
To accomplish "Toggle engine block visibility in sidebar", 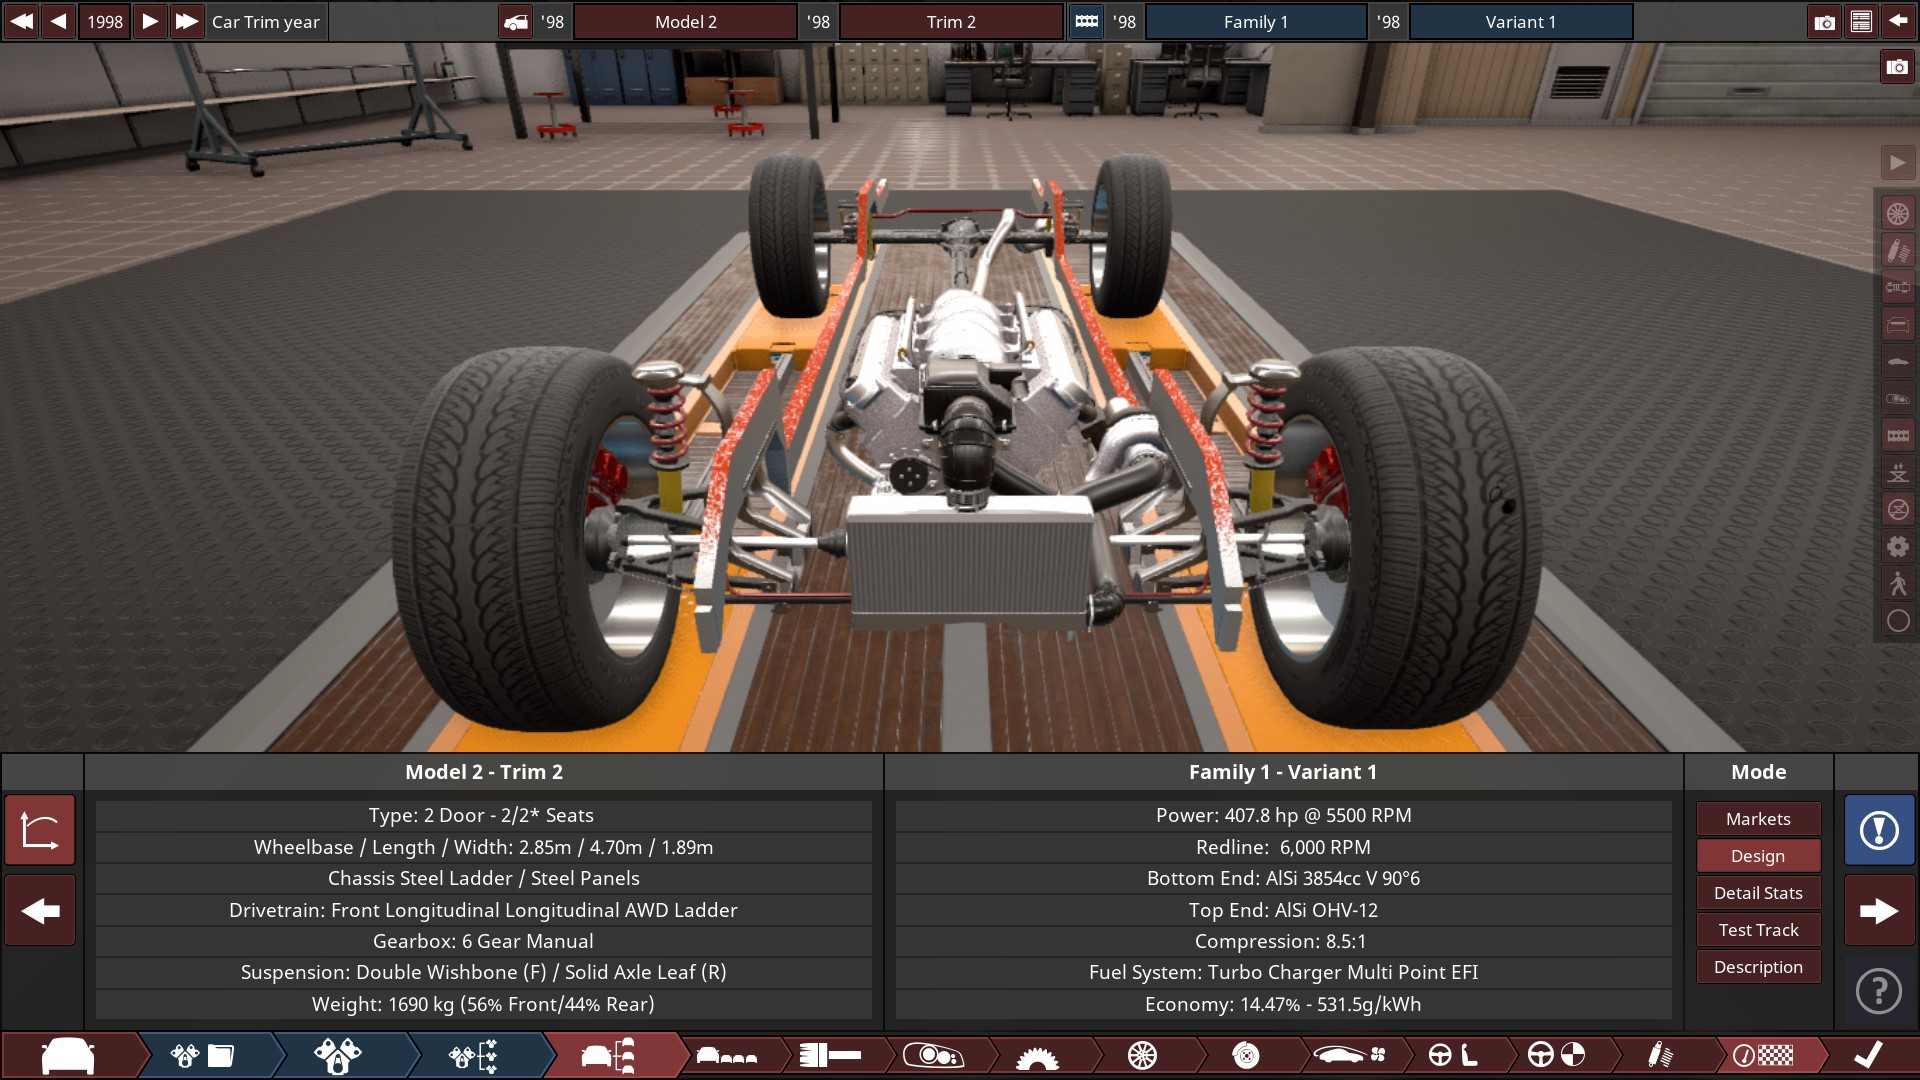I will point(1897,435).
